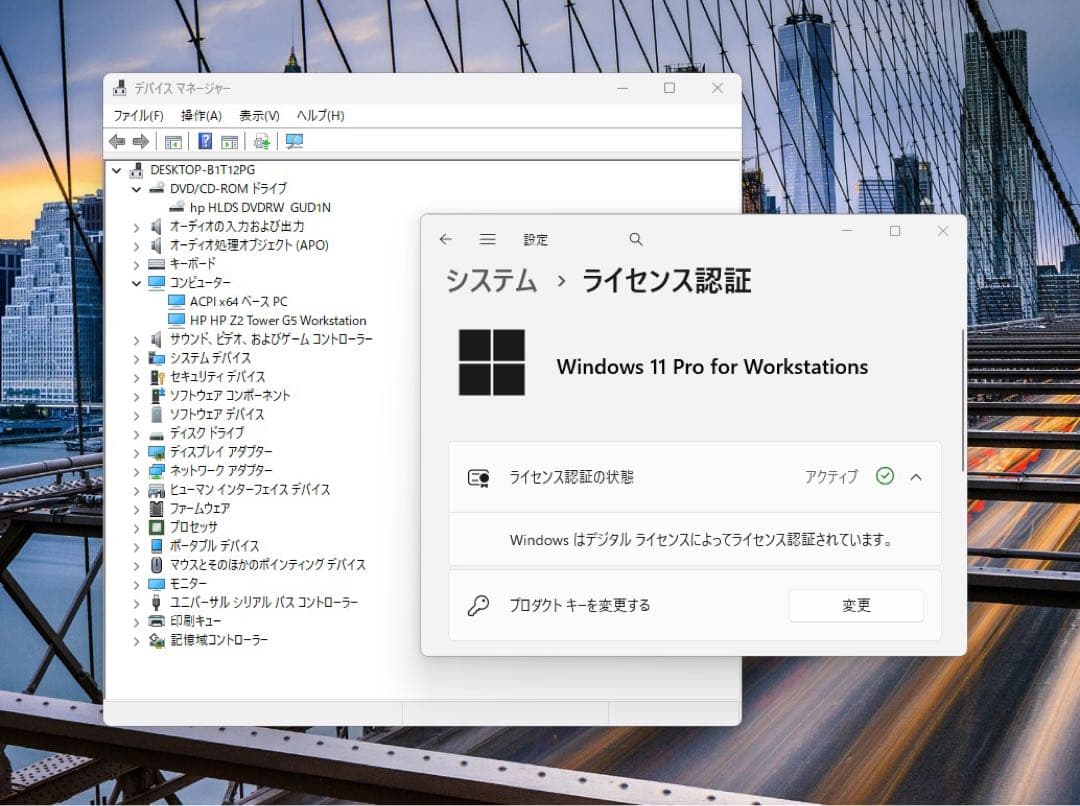
Task: Collapse the DVD/CD-ROM ドライブ node
Action: pos(136,189)
